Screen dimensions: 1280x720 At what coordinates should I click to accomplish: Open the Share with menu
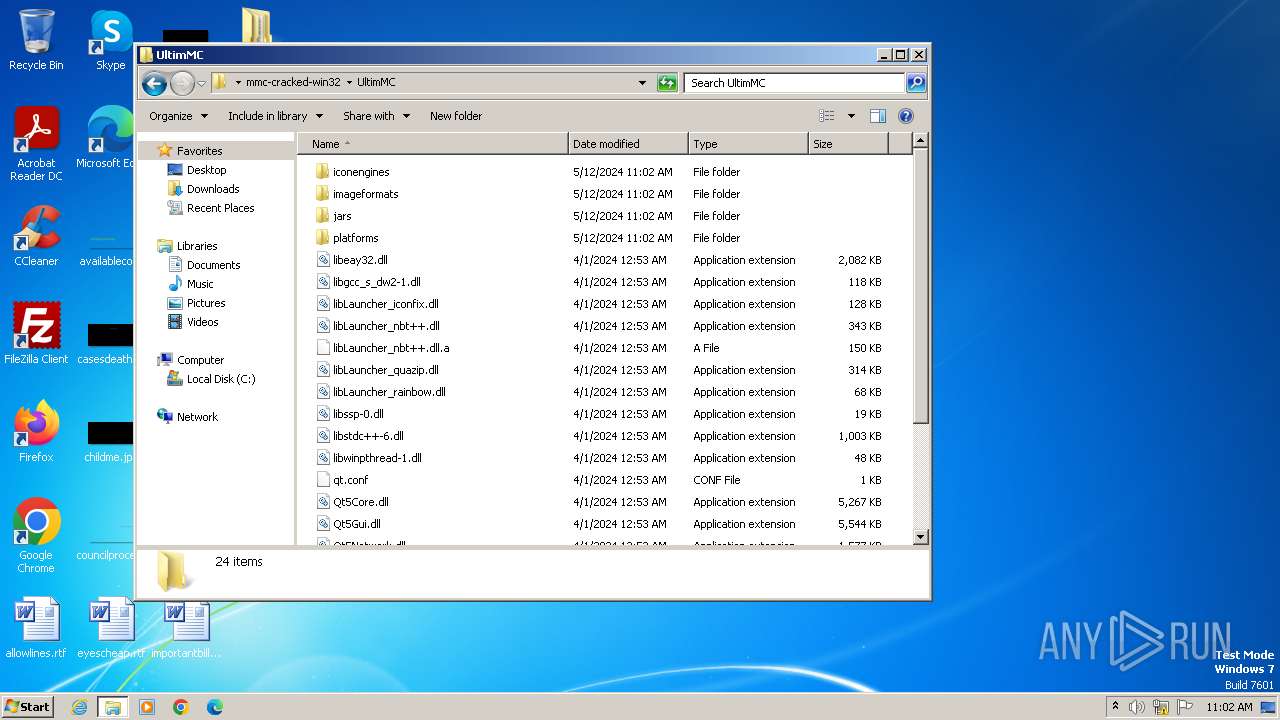click(x=376, y=116)
